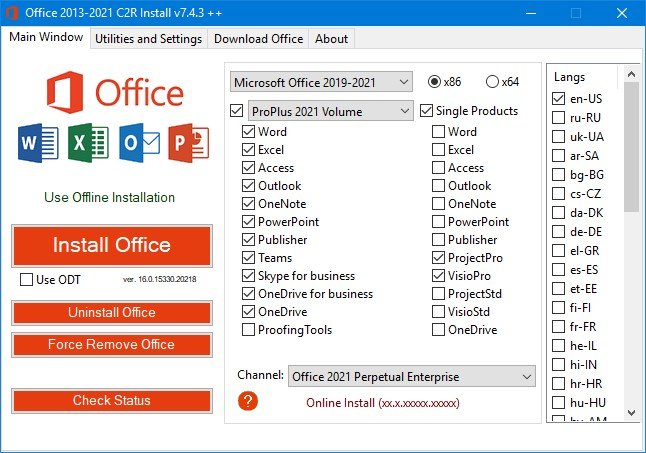Viewport: 646px width, 453px height.
Task: Click version text 16.0.15330.20218
Action: 159,279
